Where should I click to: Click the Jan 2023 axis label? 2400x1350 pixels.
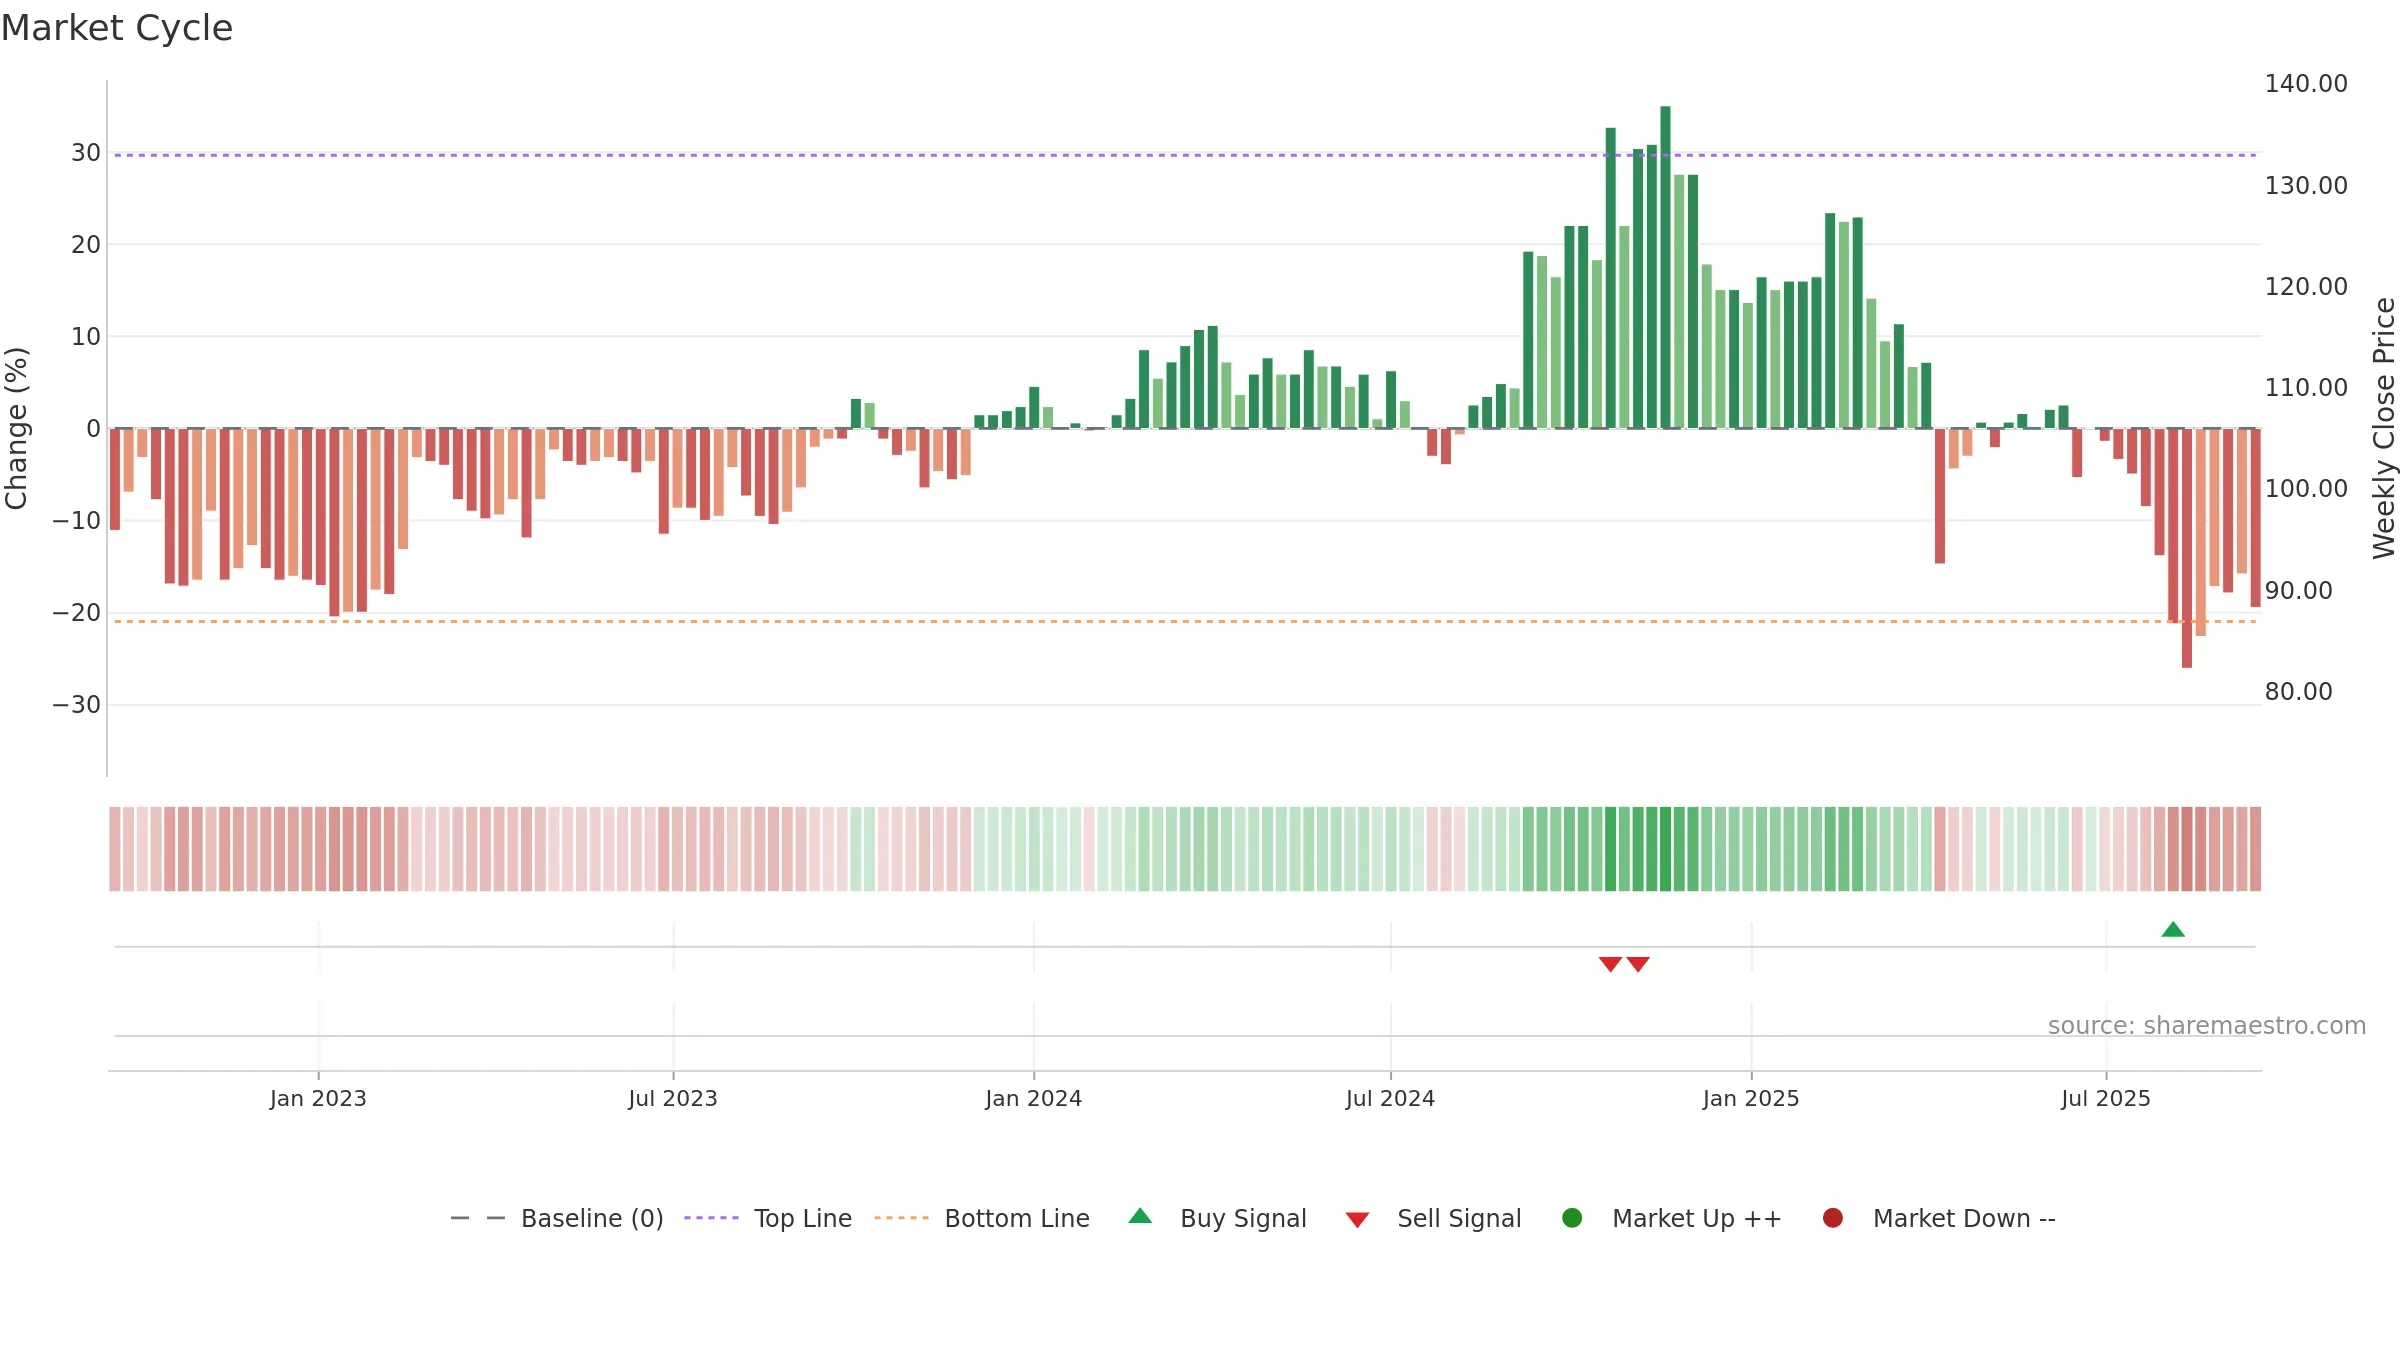318,1098
